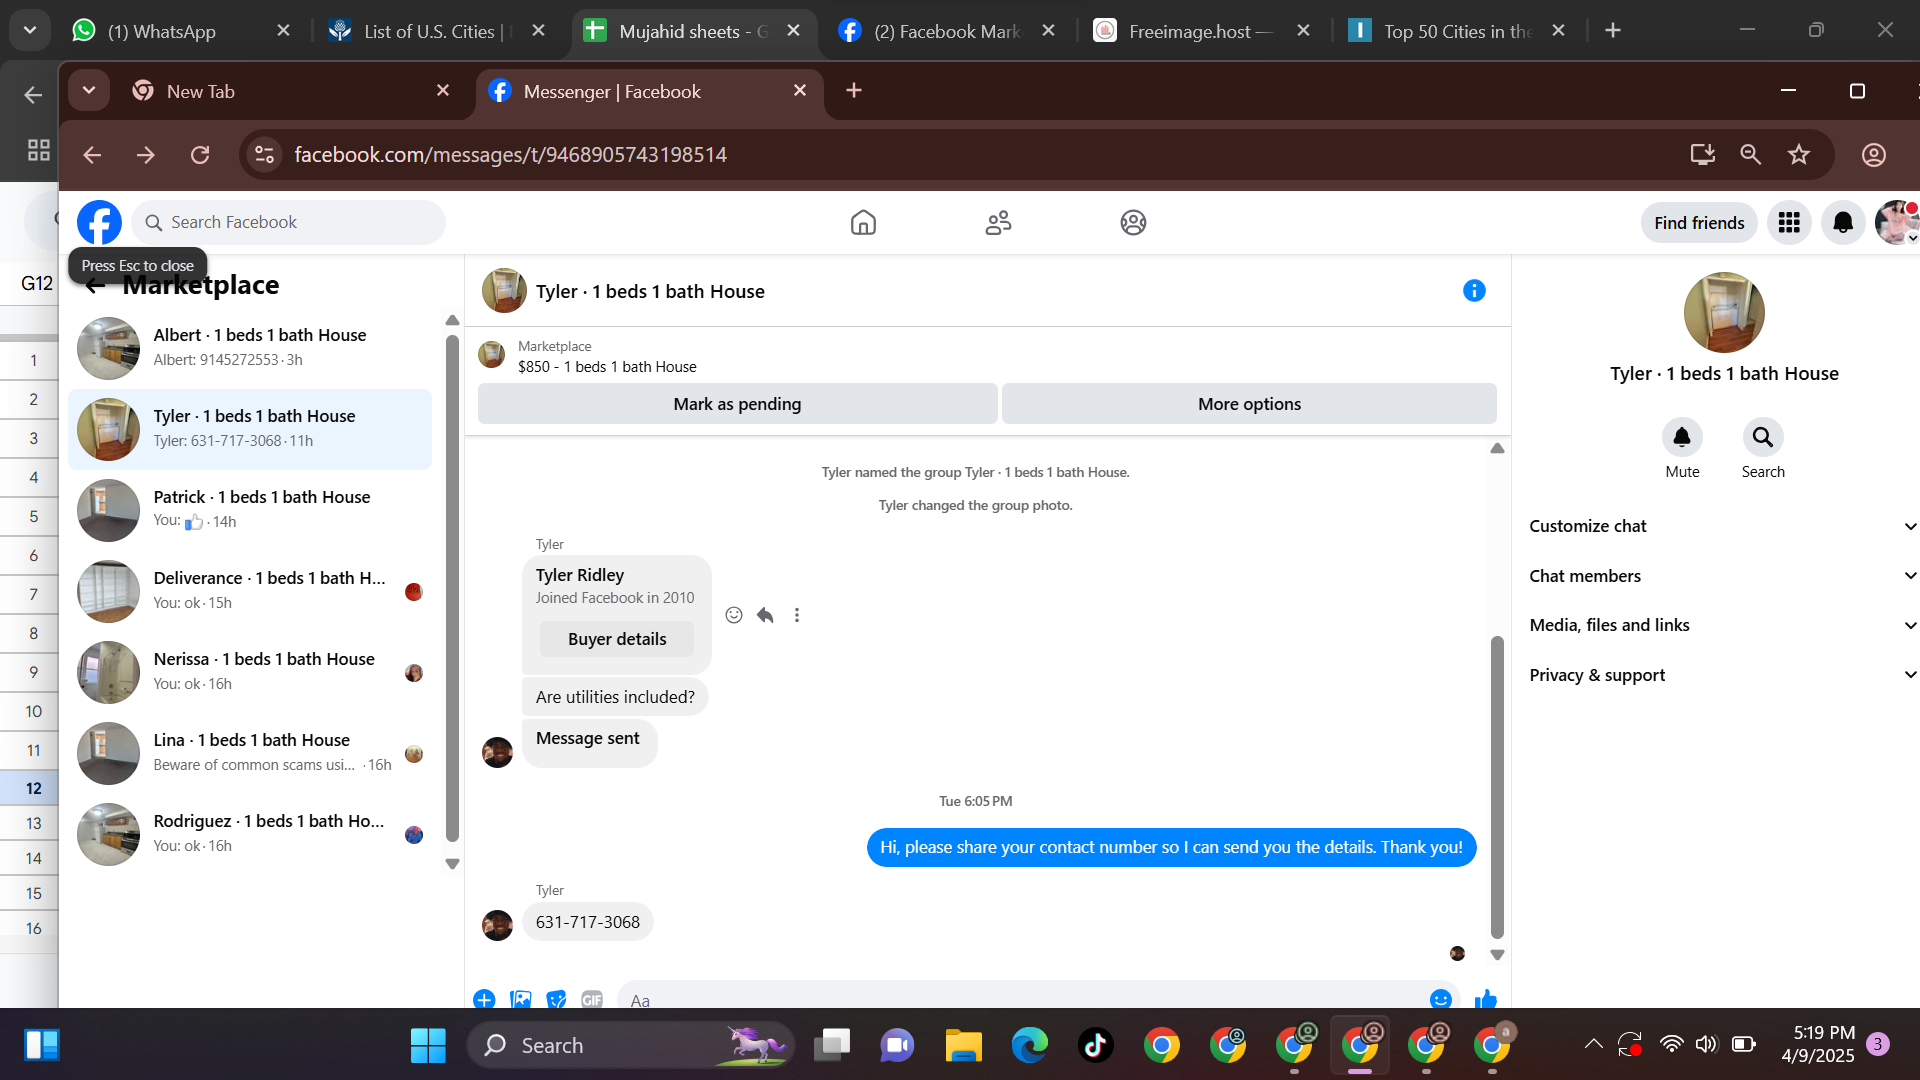Open Facebook notifications bell
The image size is (1920, 1080).
pyautogui.click(x=1843, y=222)
